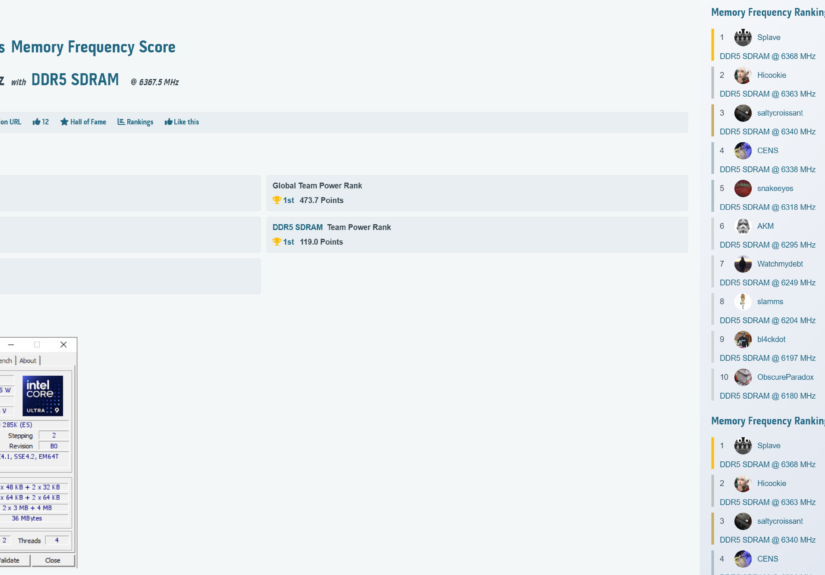825x575 pixels.
Task: Open AKM stormtrooper avatar
Action: [743, 226]
